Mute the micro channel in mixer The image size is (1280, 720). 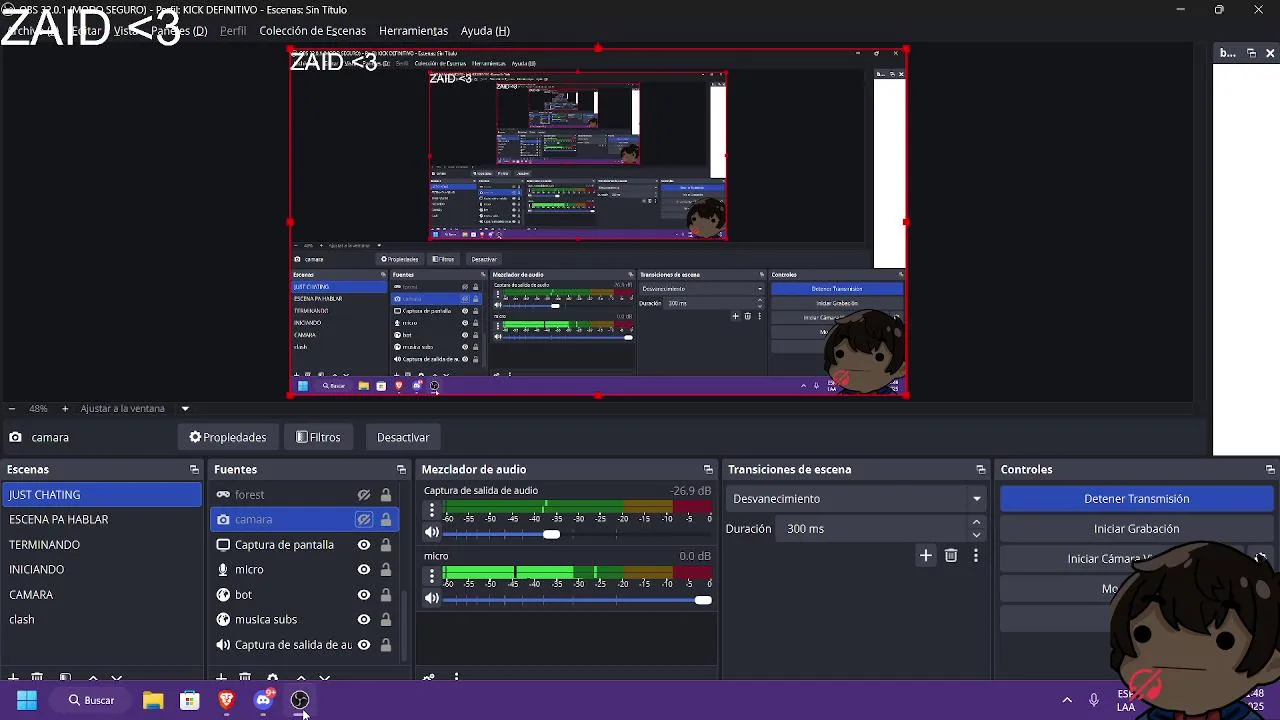(432, 599)
